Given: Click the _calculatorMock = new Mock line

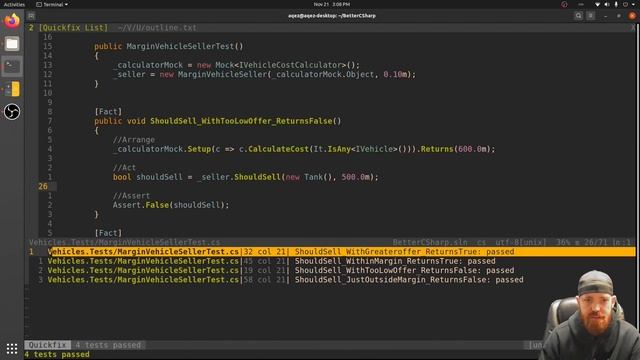Looking at the screenshot, I should point(237,65).
